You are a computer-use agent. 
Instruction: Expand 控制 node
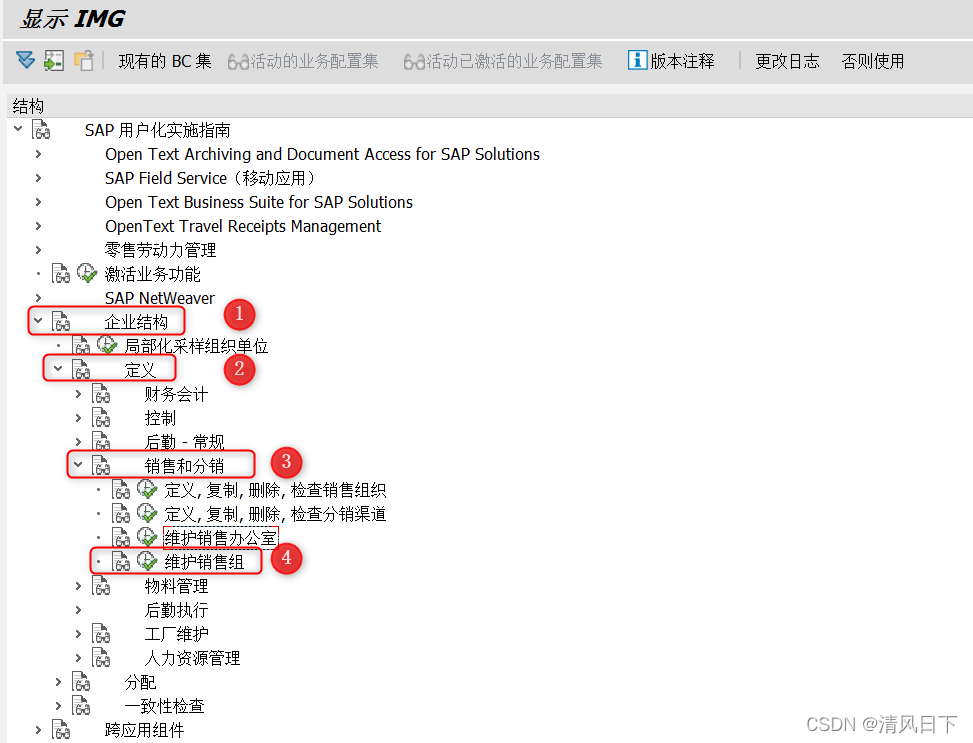(x=78, y=418)
